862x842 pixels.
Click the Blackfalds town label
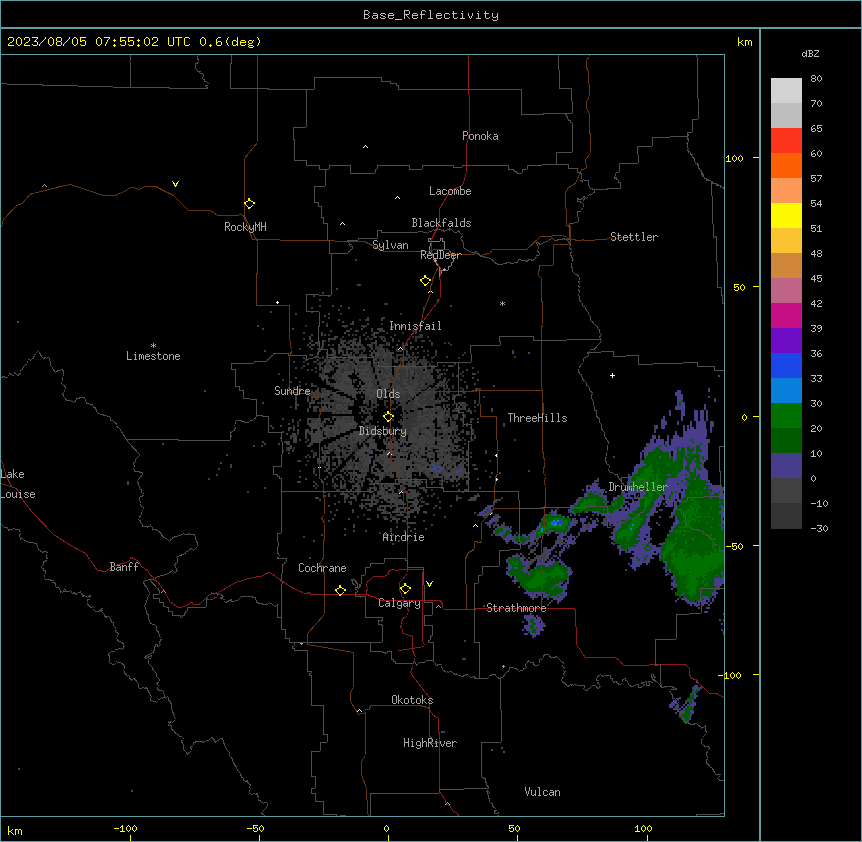click(441, 223)
